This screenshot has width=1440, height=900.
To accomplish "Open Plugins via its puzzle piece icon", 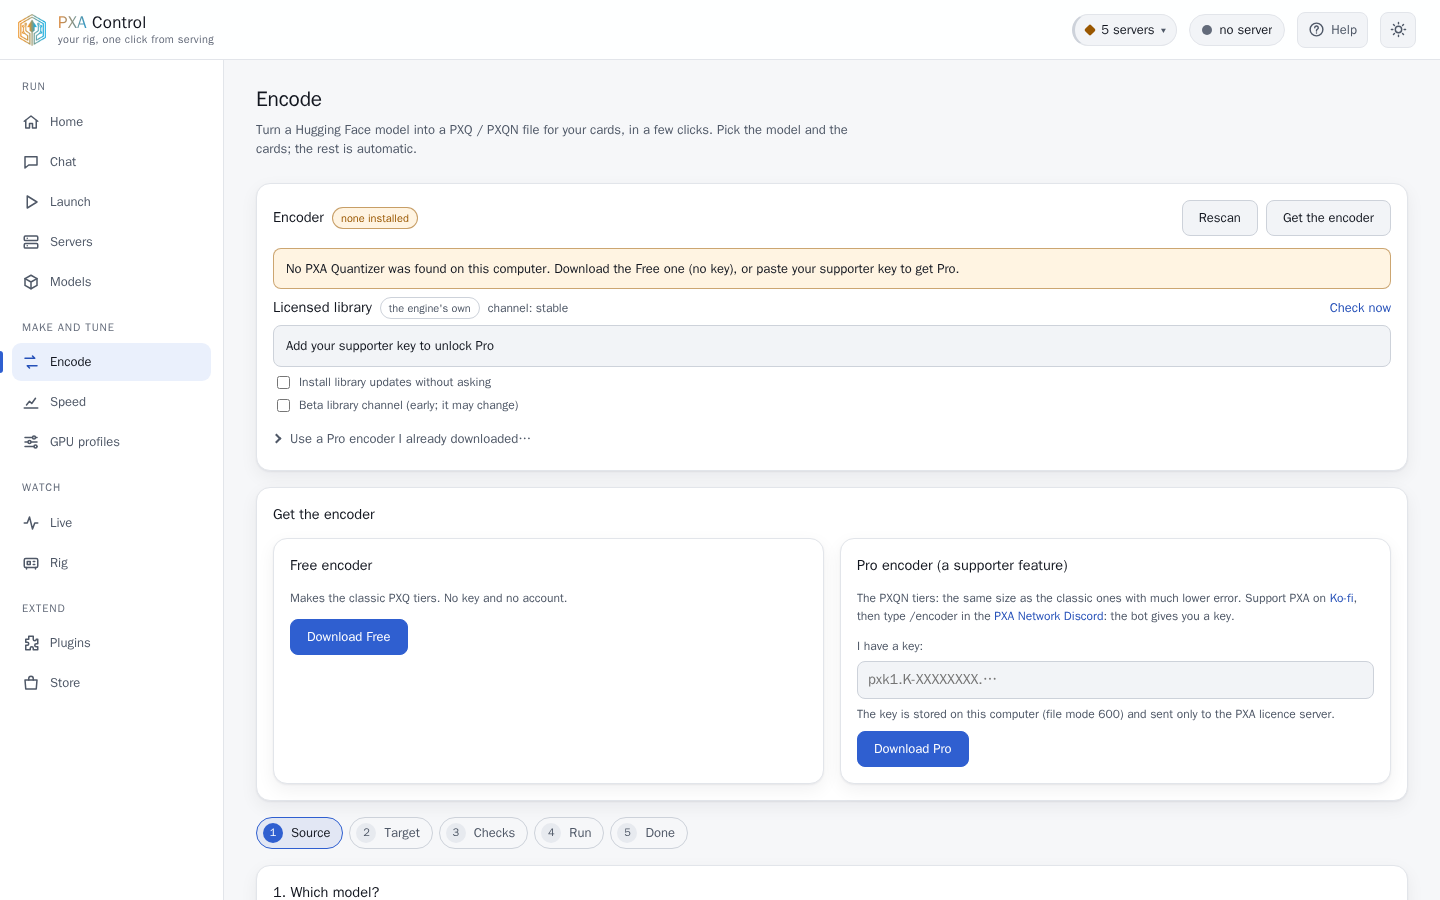I will pyautogui.click(x=31, y=643).
